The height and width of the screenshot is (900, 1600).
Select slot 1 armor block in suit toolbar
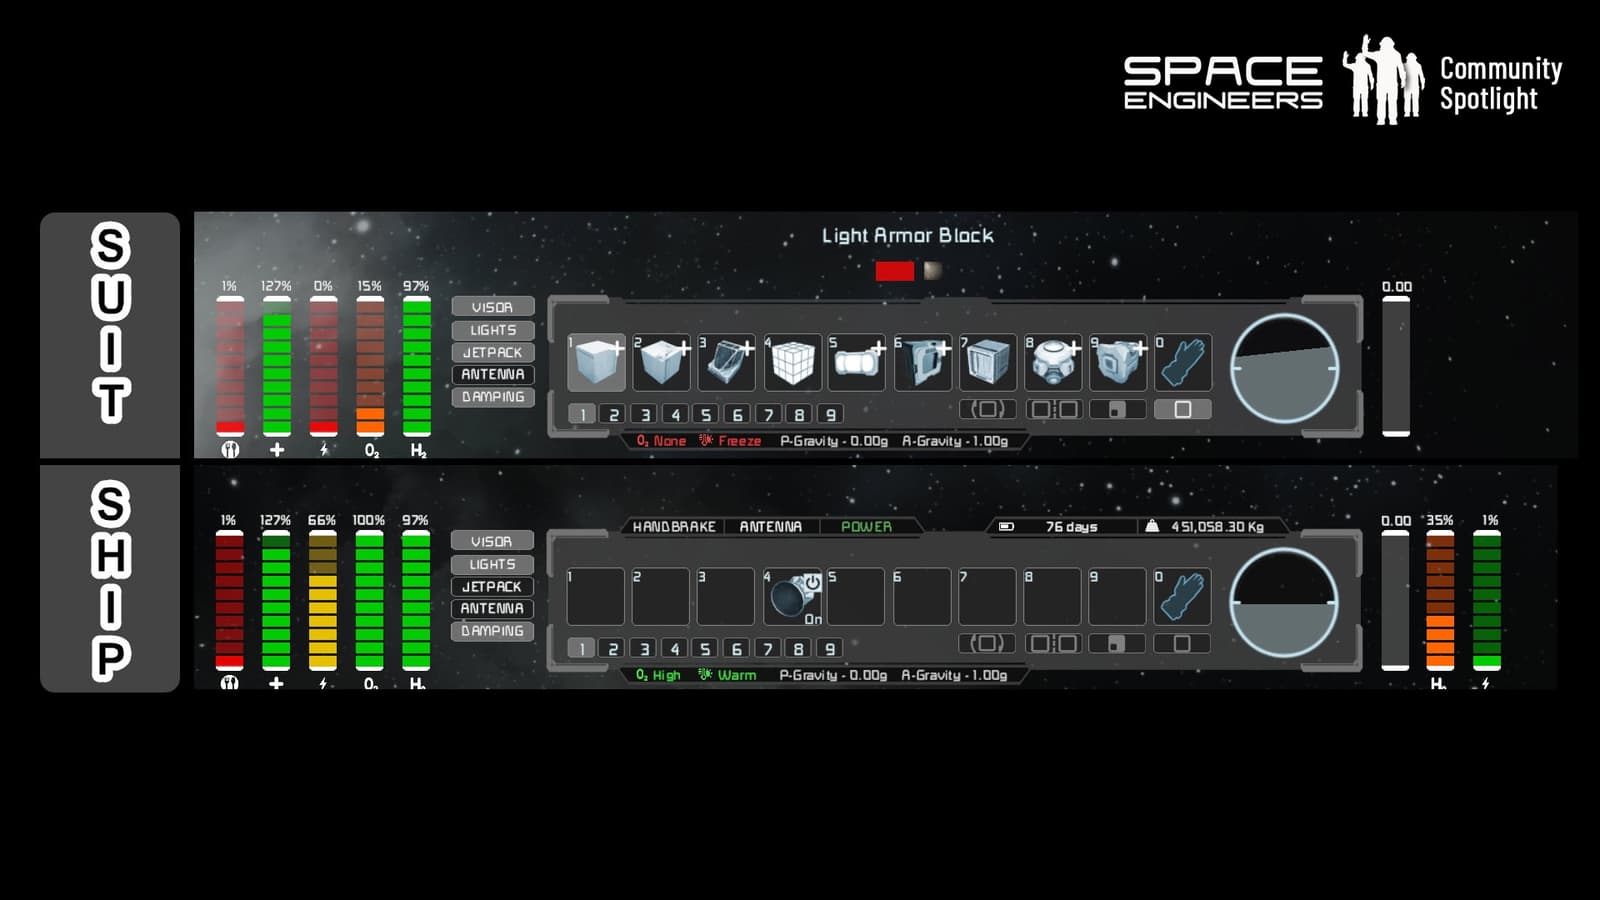(x=596, y=362)
